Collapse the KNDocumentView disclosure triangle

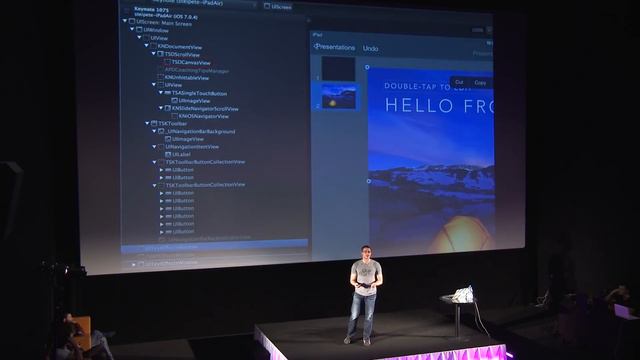click(147, 46)
